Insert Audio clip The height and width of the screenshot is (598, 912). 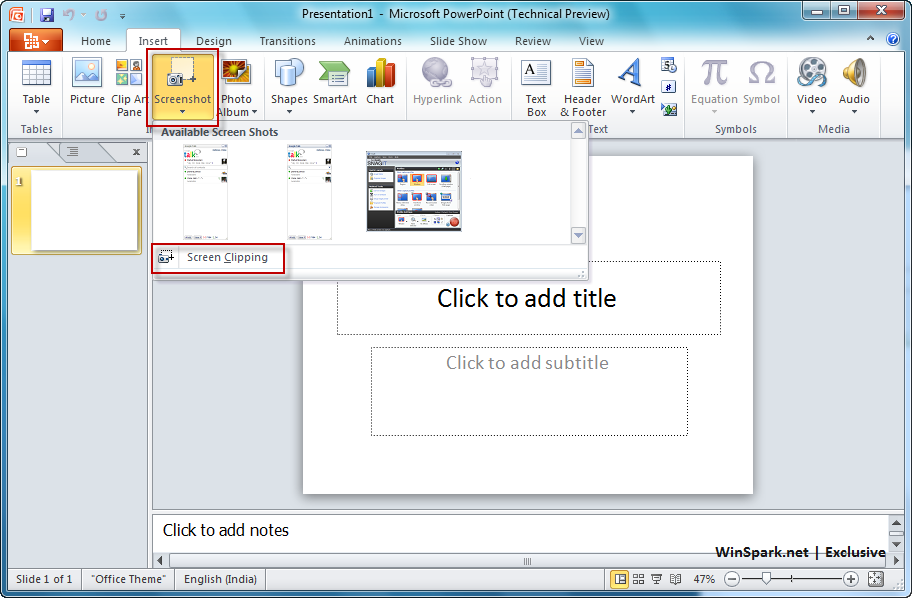pyautogui.click(x=854, y=87)
